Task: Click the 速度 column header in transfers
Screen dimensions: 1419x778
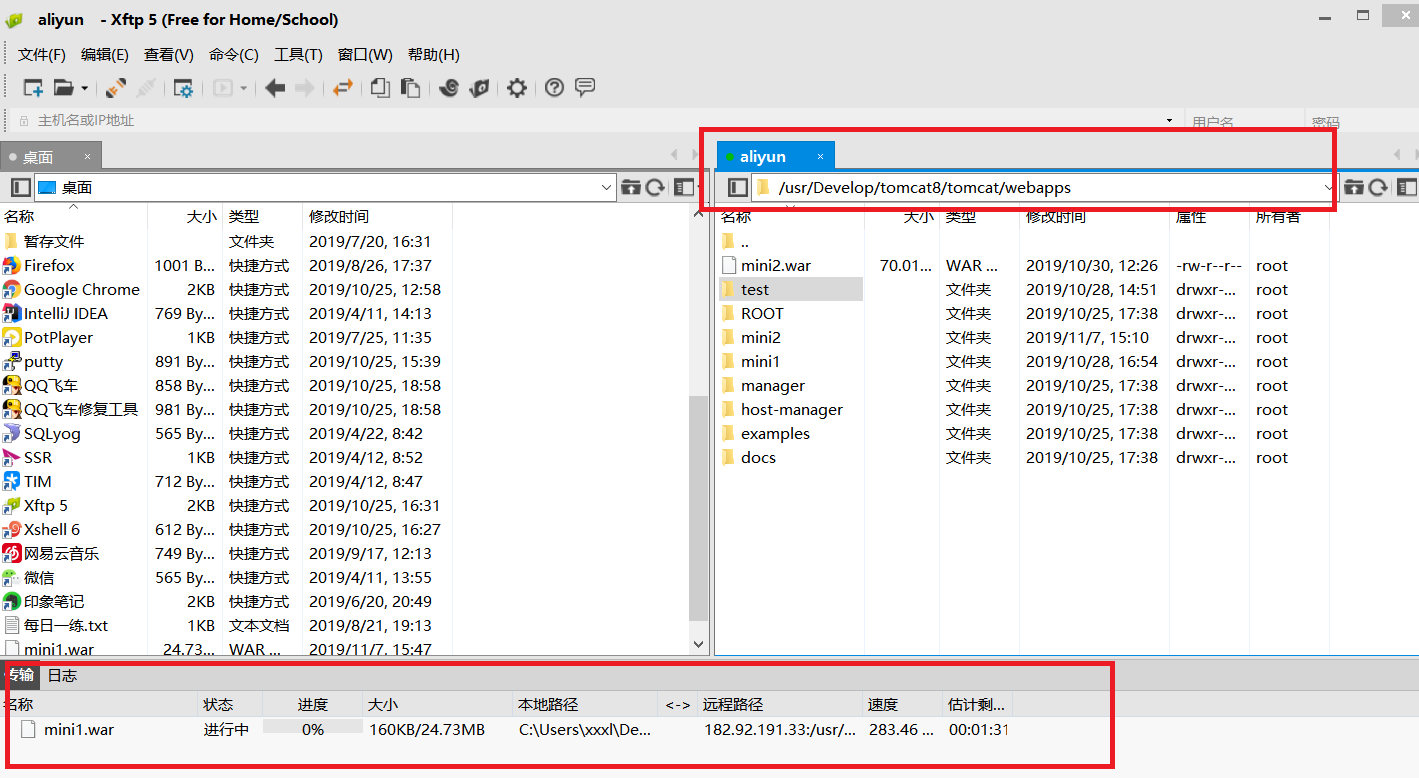Action: click(x=902, y=704)
